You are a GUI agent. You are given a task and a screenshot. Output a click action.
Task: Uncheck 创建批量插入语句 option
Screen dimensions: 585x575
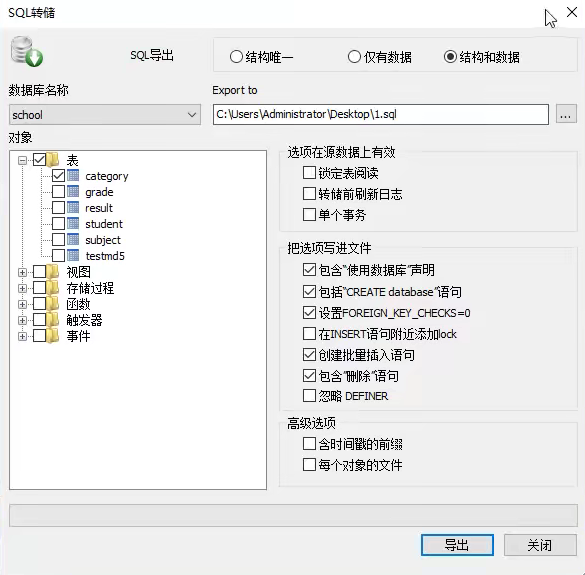point(309,354)
